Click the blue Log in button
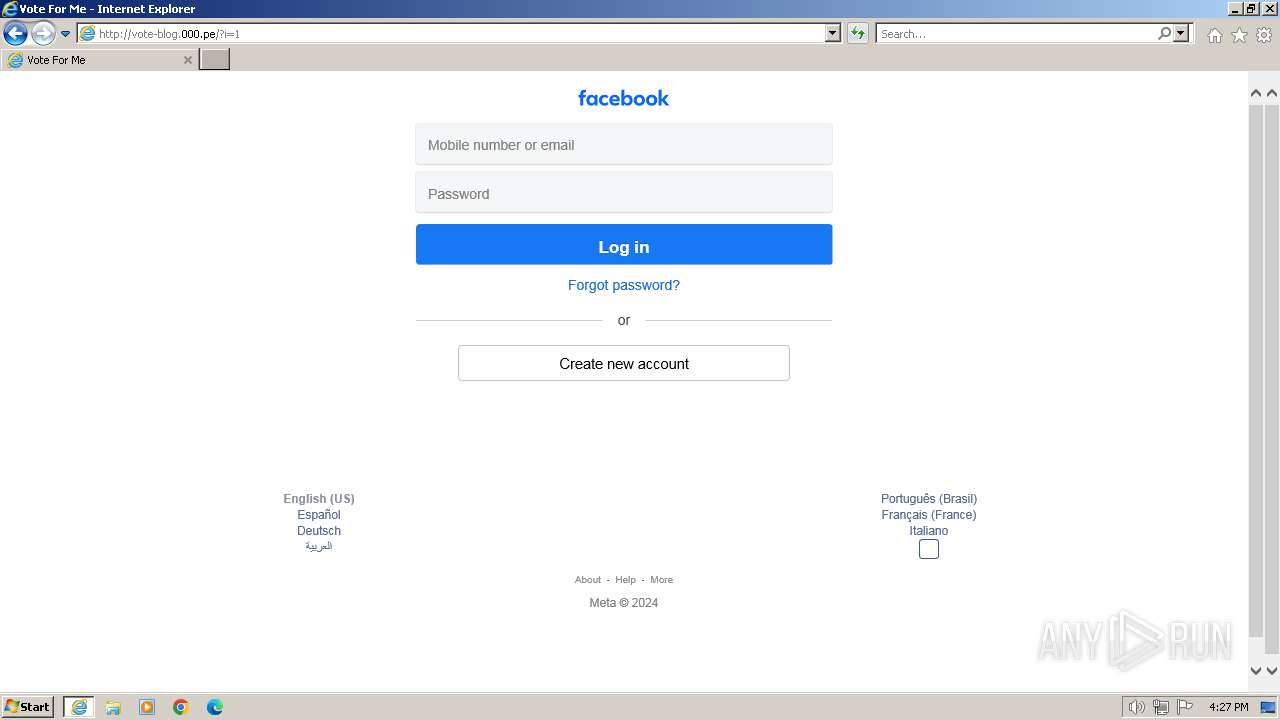The width and height of the screenshot is (1280, 720). (x=624, y=245)
